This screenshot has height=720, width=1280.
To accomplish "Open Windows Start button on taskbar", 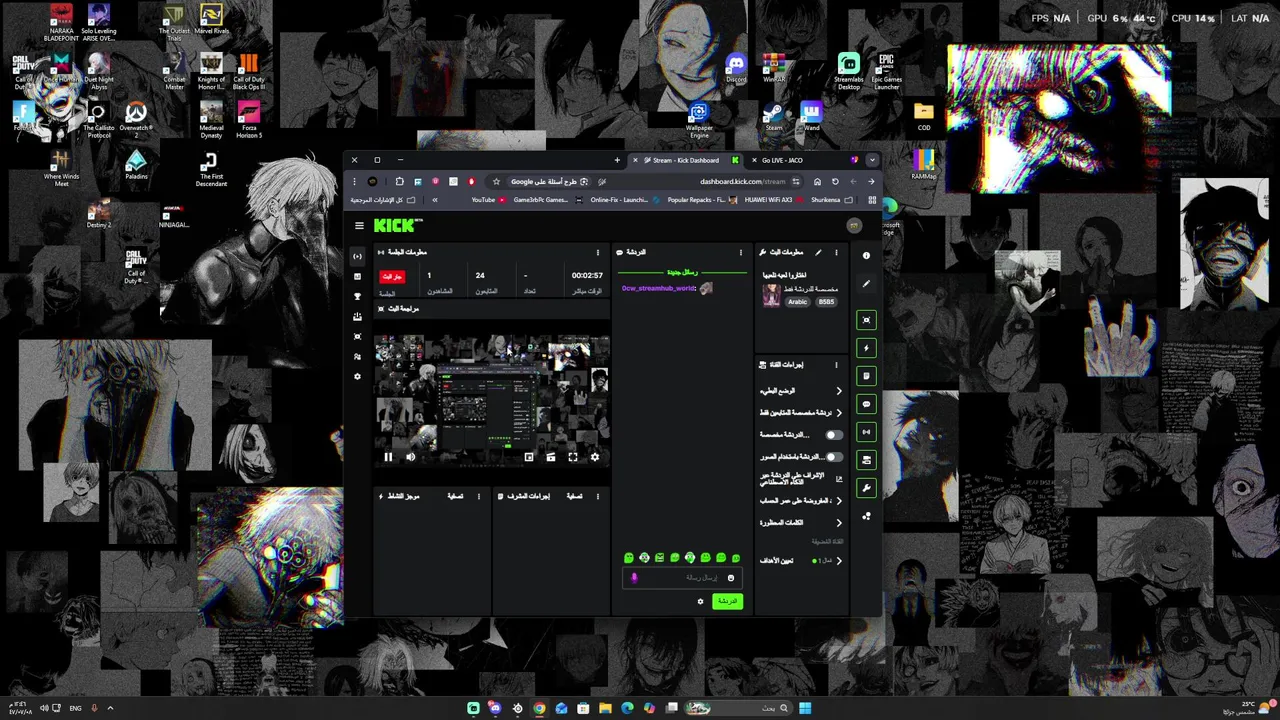I will (x=805, y=708).
